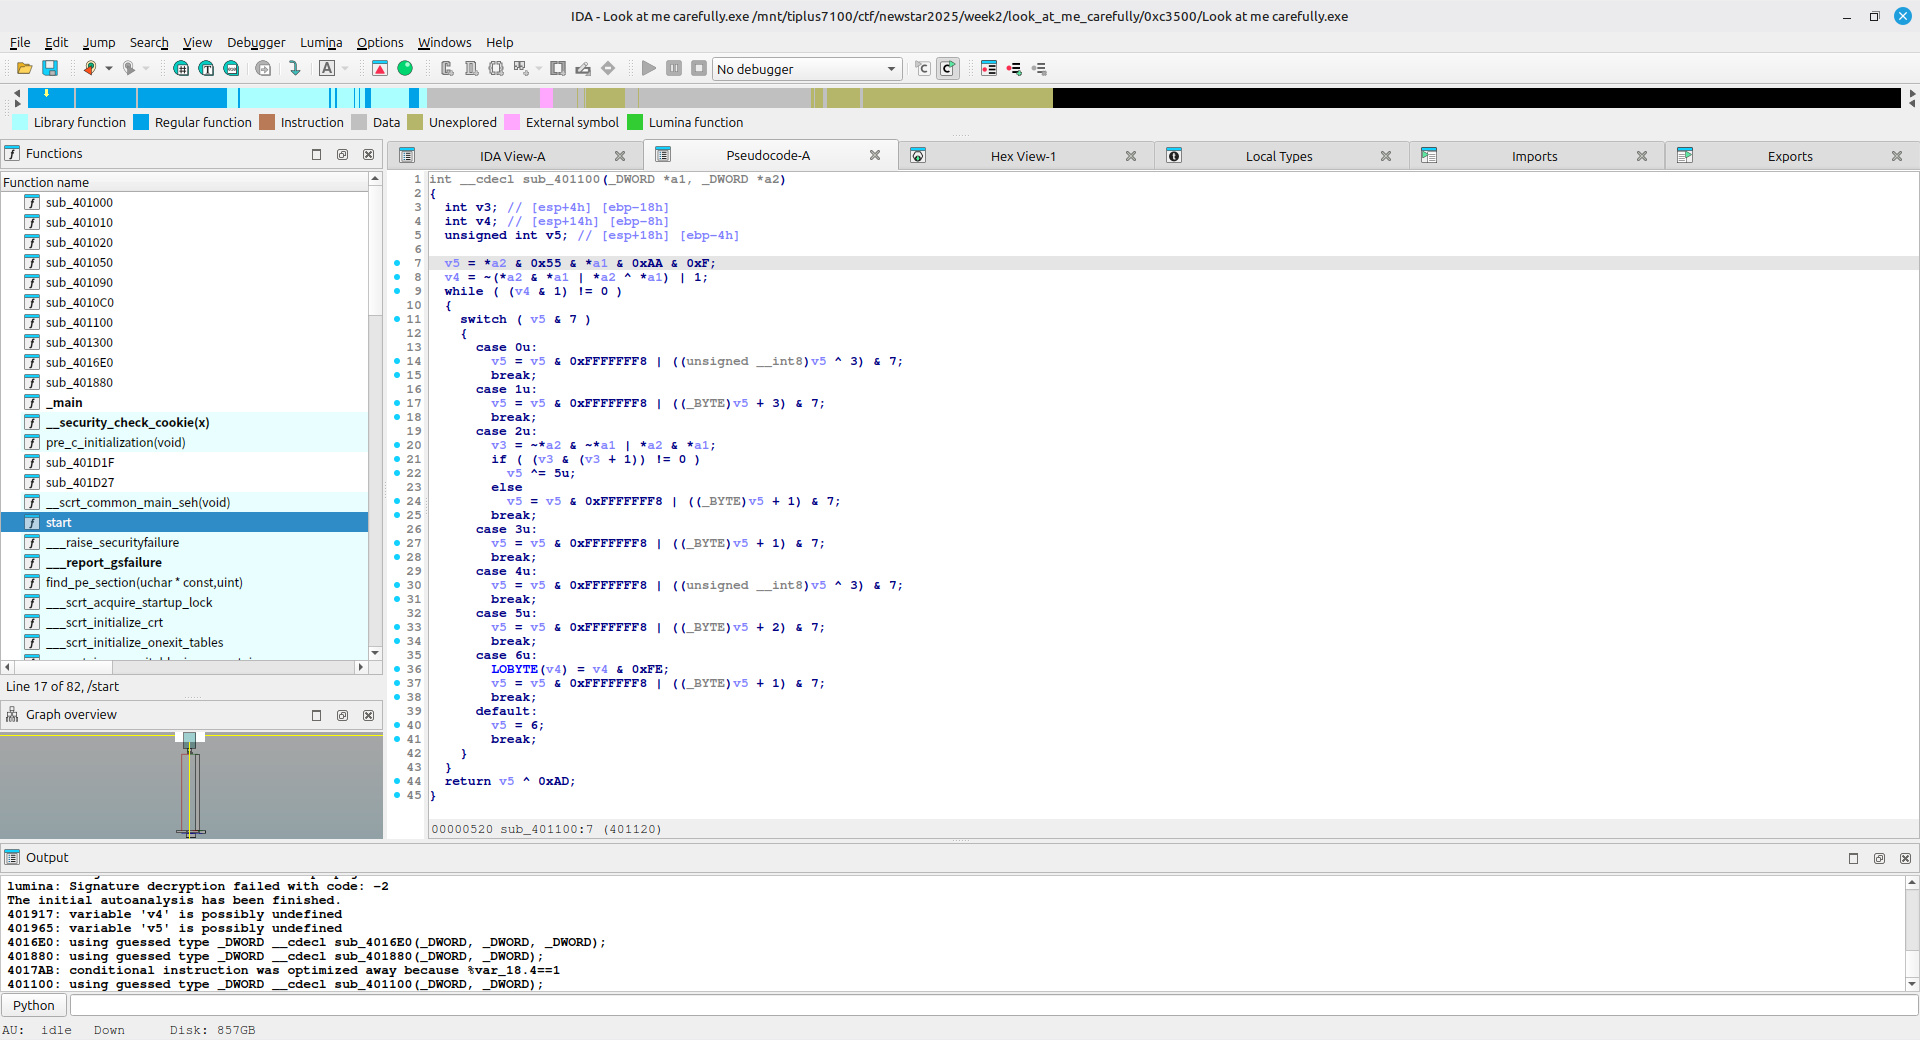Click the Save database floppy icon

(50, 68)
